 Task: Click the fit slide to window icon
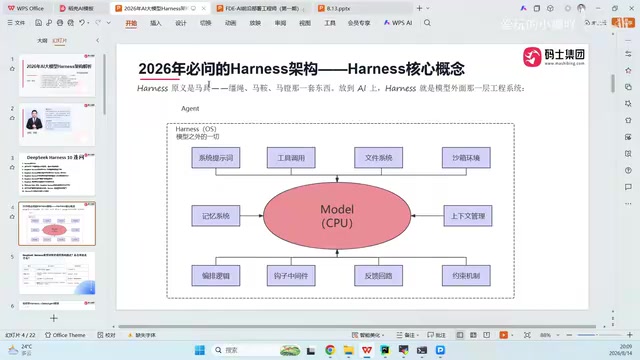[527, 335]
